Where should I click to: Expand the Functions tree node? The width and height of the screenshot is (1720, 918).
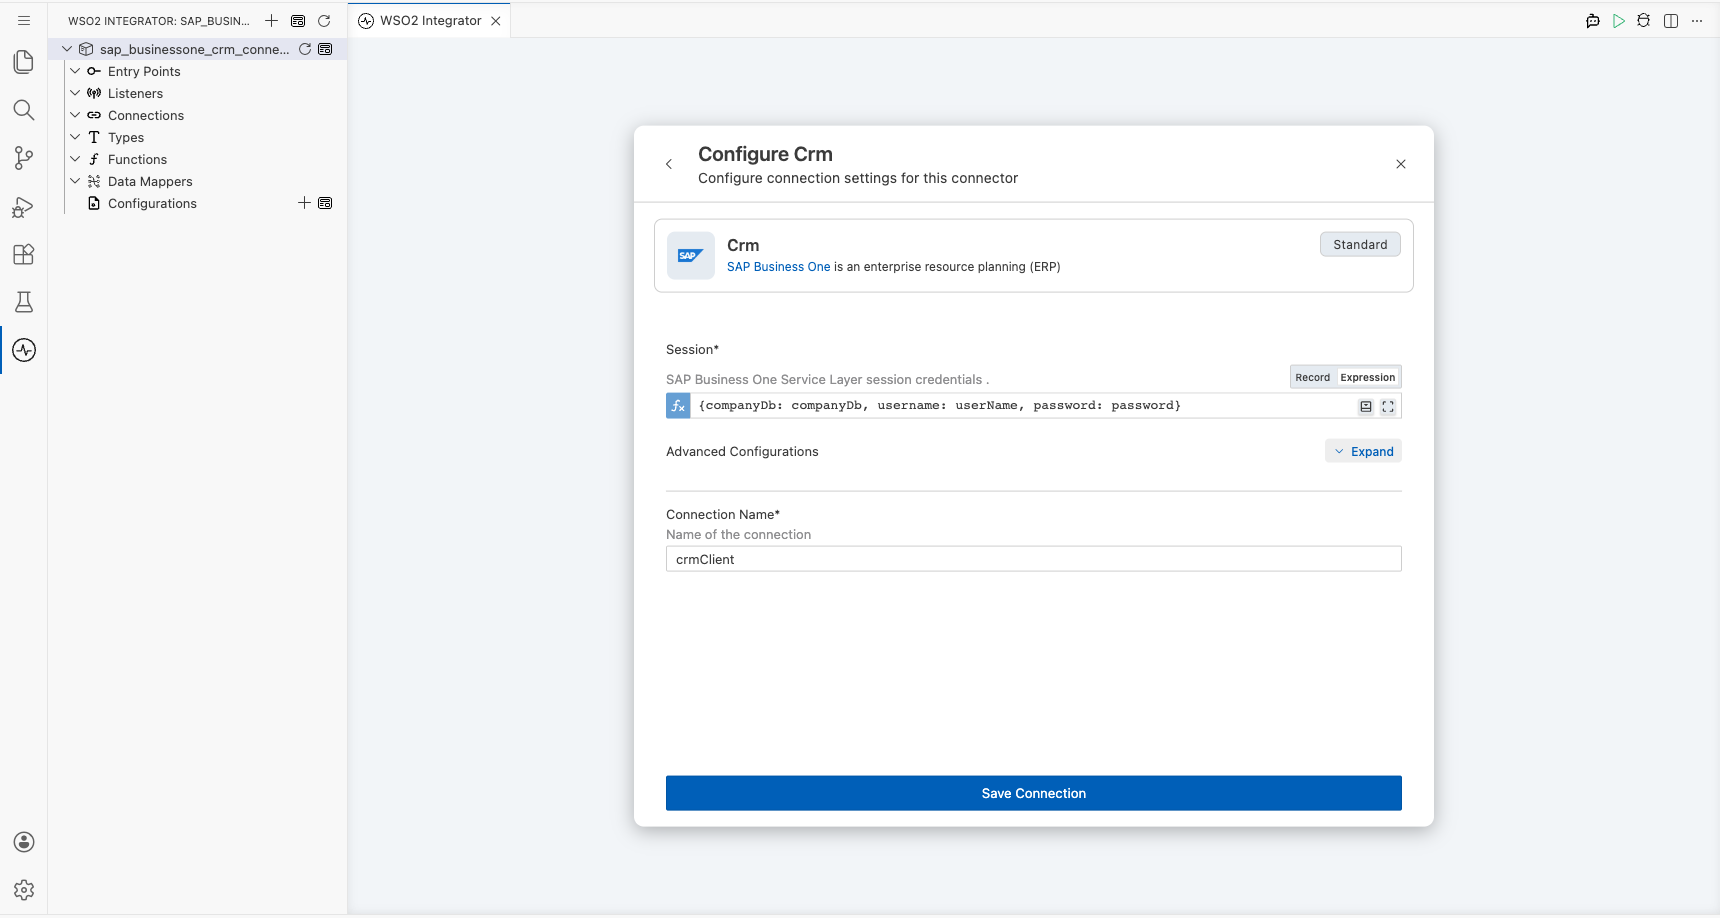point(75,159)
